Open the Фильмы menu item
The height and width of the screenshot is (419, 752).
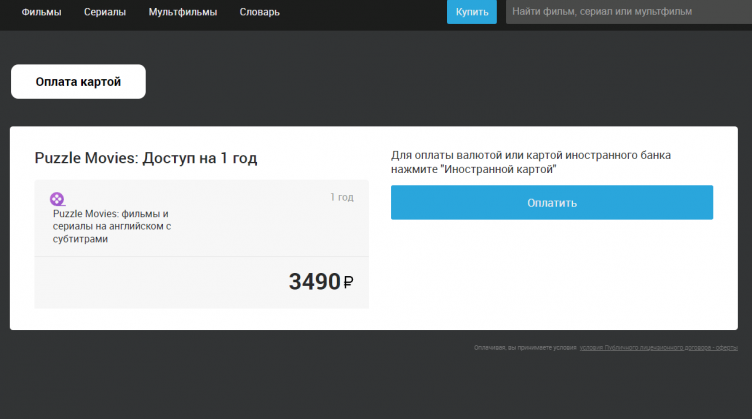point(41,12)
